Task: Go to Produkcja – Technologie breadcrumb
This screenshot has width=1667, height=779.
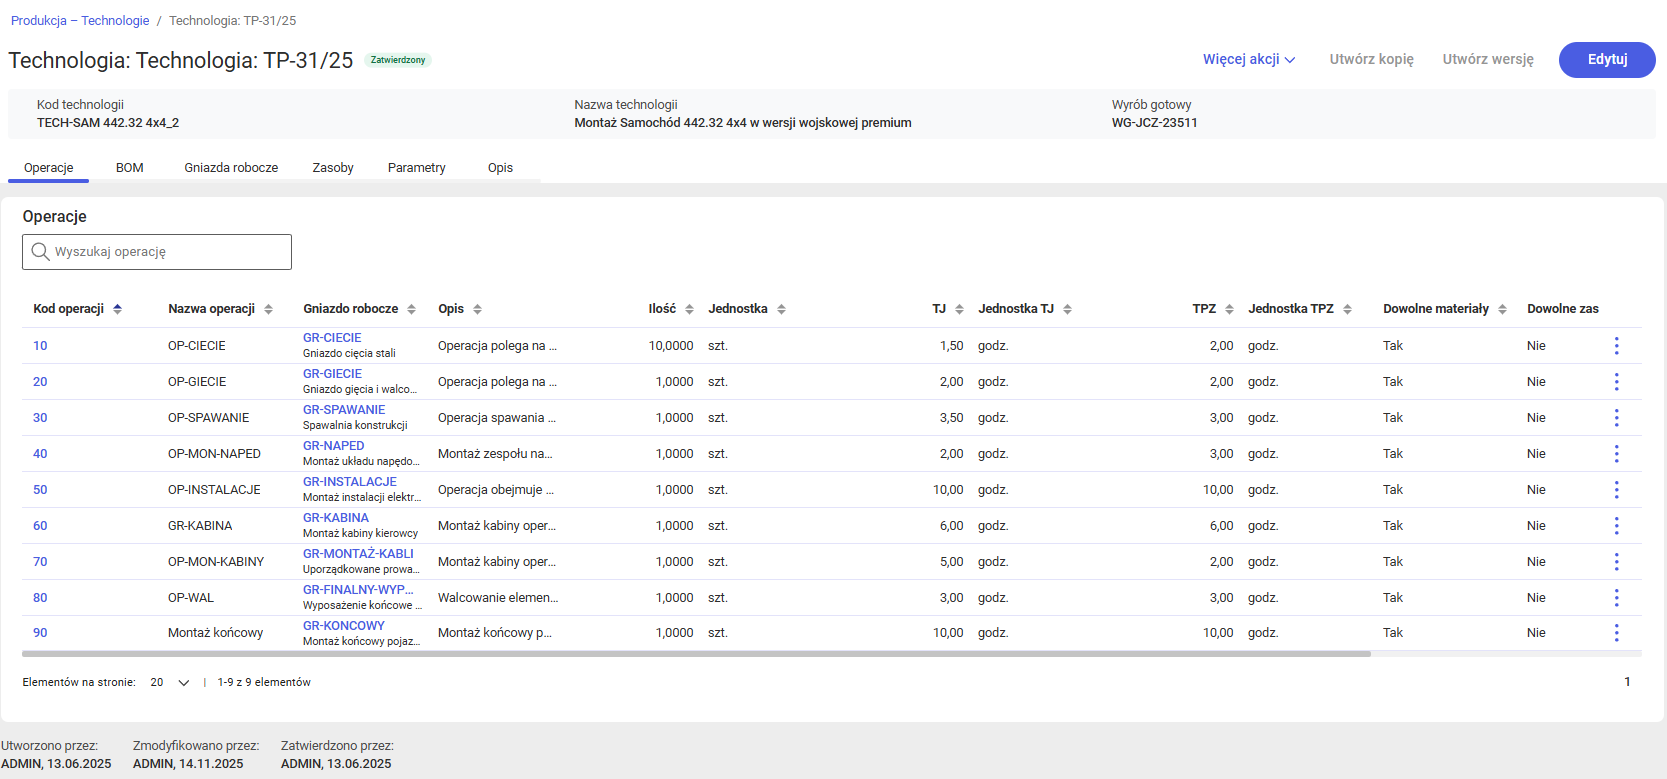Action: point(80,21)
